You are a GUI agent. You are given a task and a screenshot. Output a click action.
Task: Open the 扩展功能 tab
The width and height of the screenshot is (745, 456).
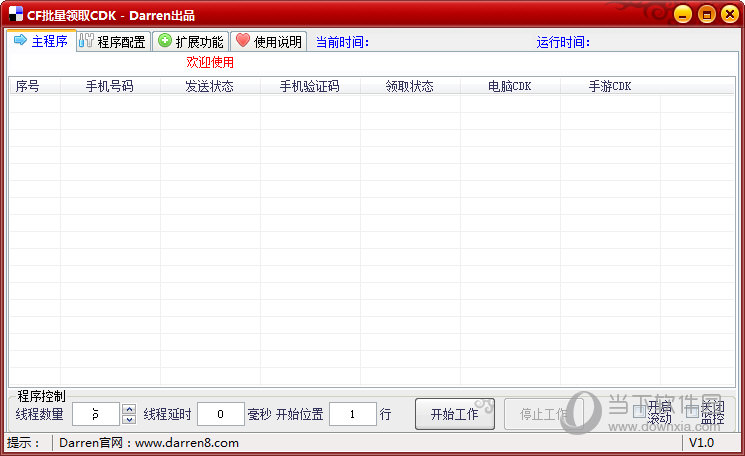click(x=191, y=42)
